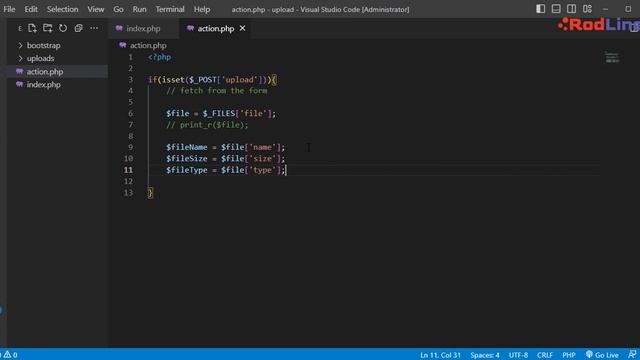Image resolution: width=640 pixels, height=360 pixels.
Task: Click on the $fileName code line
Action: pos(225,147)
